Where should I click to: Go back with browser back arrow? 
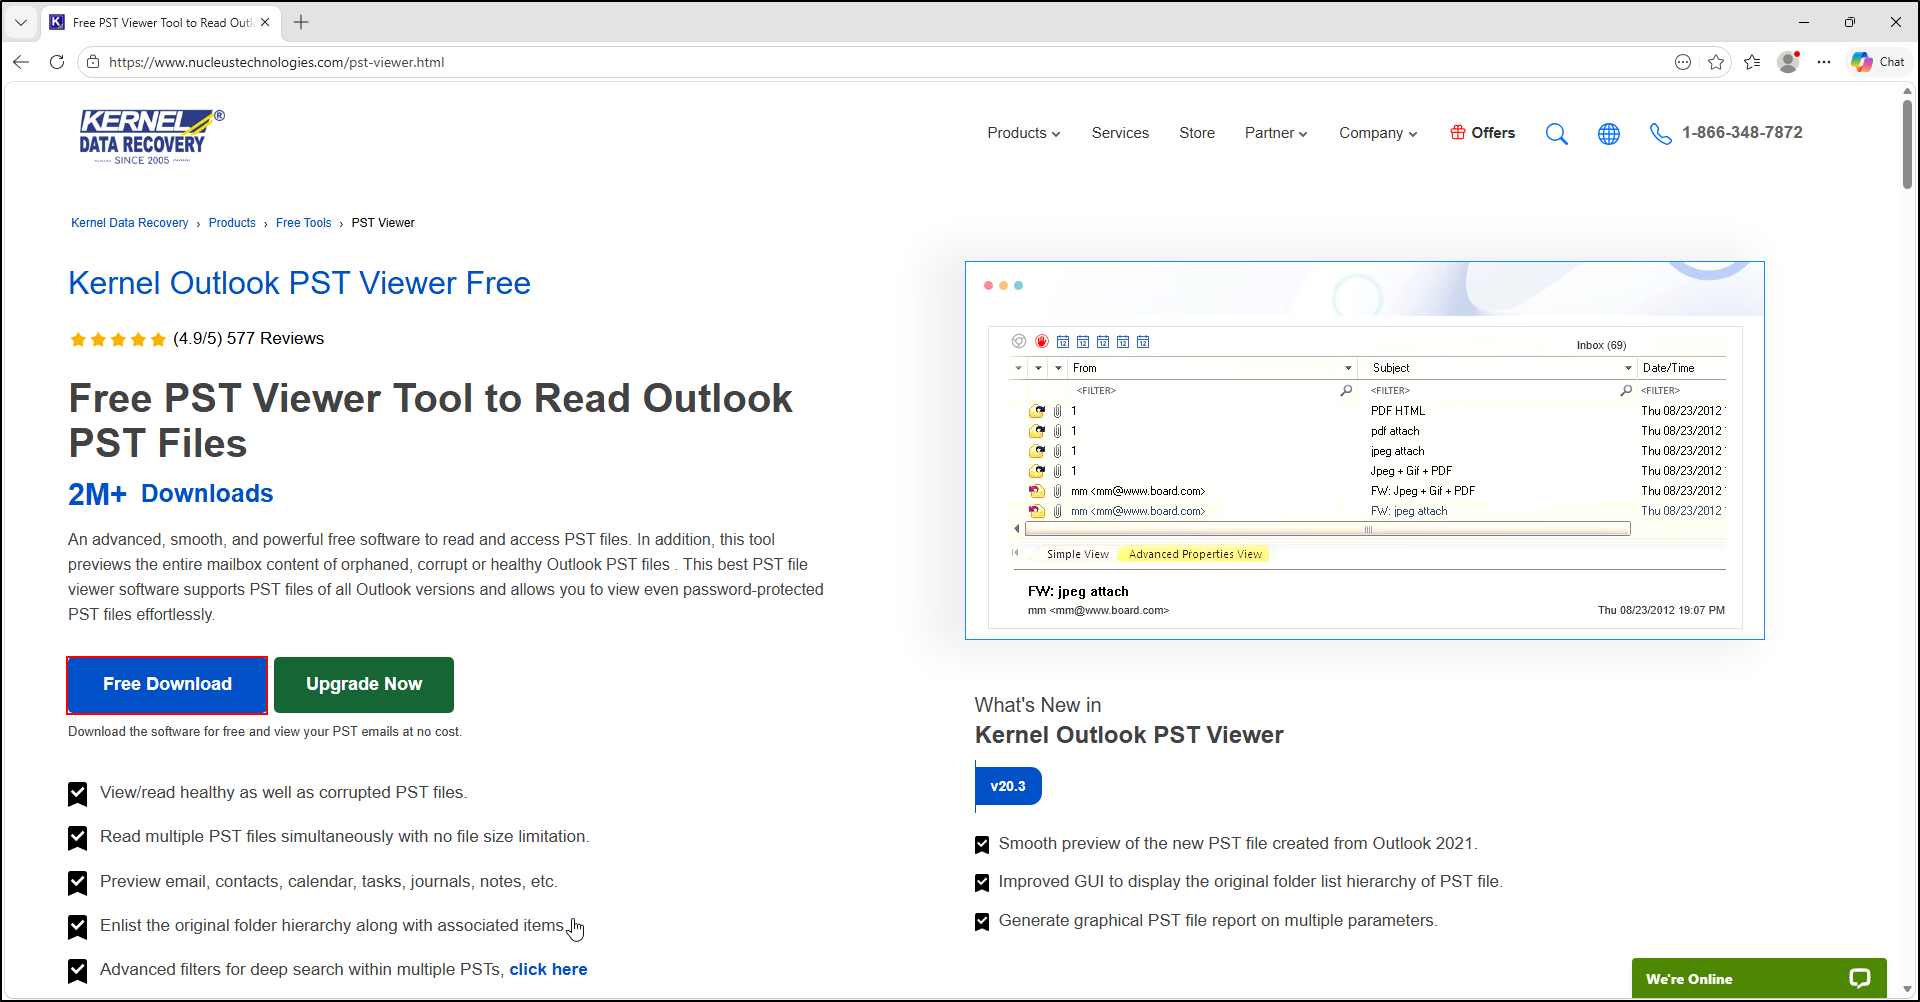click(21, 62)
